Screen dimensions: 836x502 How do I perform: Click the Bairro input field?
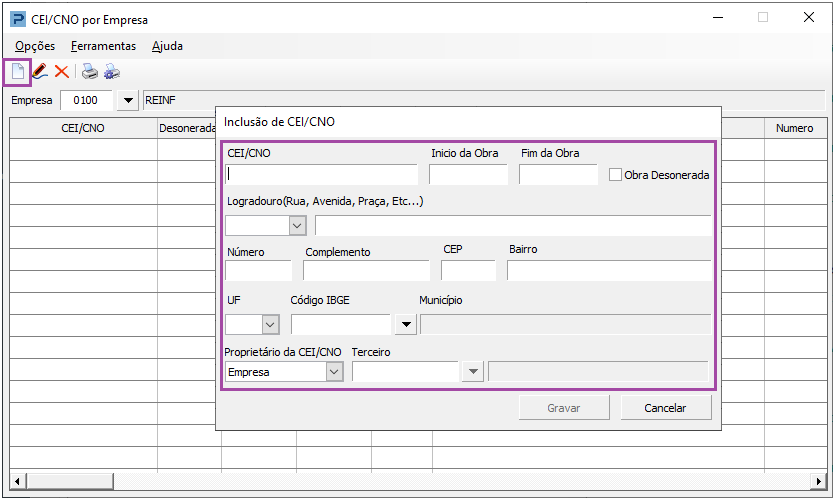pos(608,271)
